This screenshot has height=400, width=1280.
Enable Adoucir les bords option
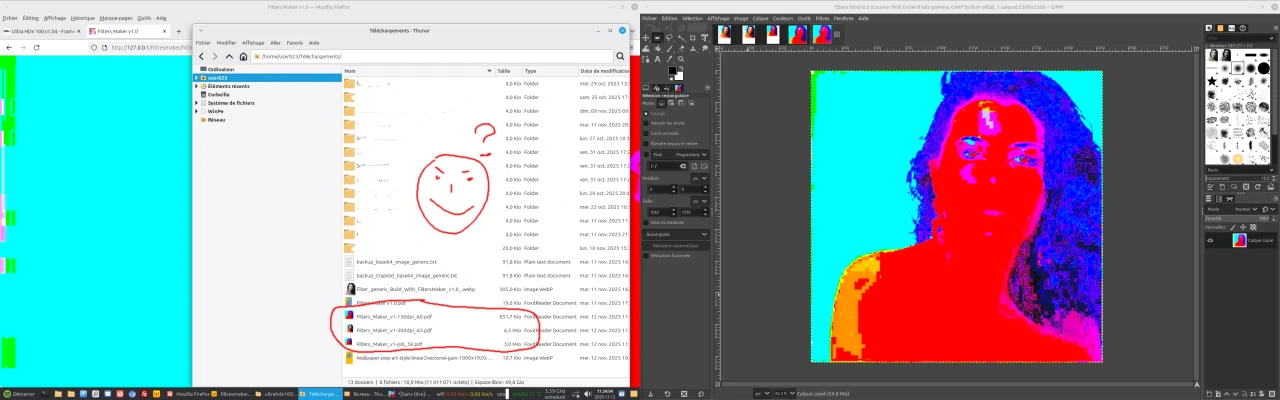[645, 123]
